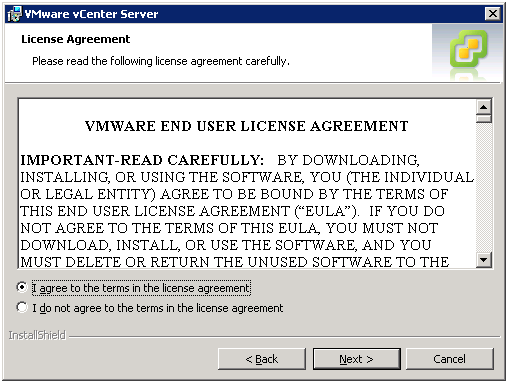Viewport: 508px width, 383px height.
Task: Click the 'License Agreement' header title
Action: (76, 39)
